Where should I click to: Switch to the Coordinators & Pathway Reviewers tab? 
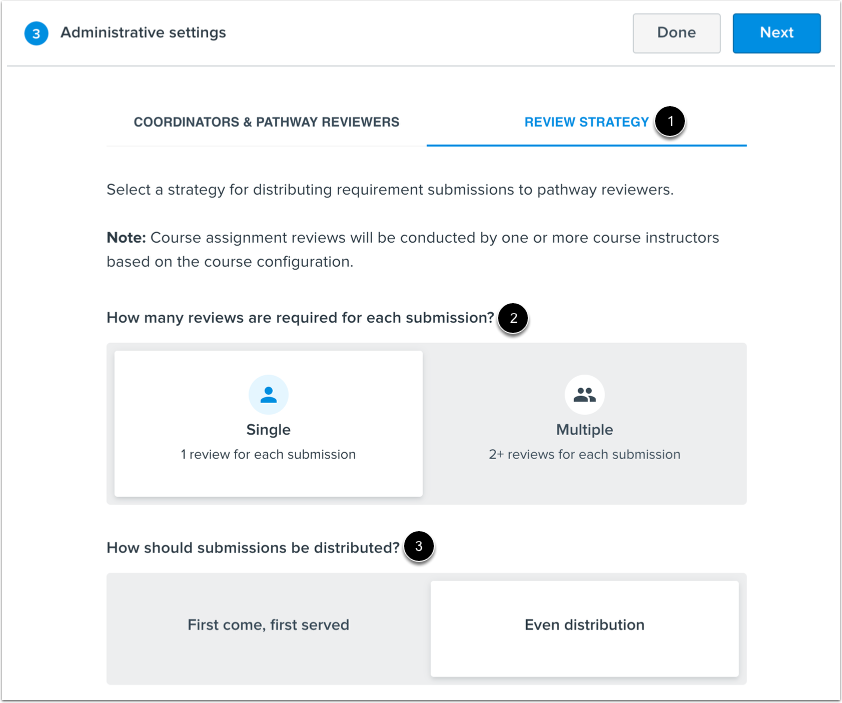265,122
